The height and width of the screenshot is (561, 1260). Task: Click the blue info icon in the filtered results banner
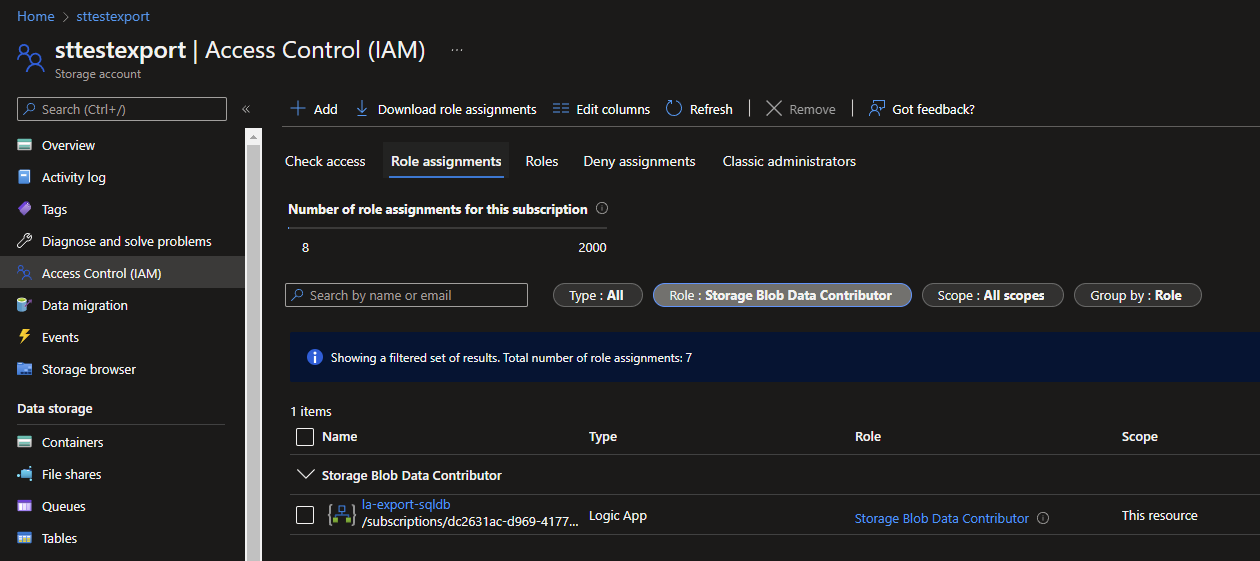pos(315,357)
